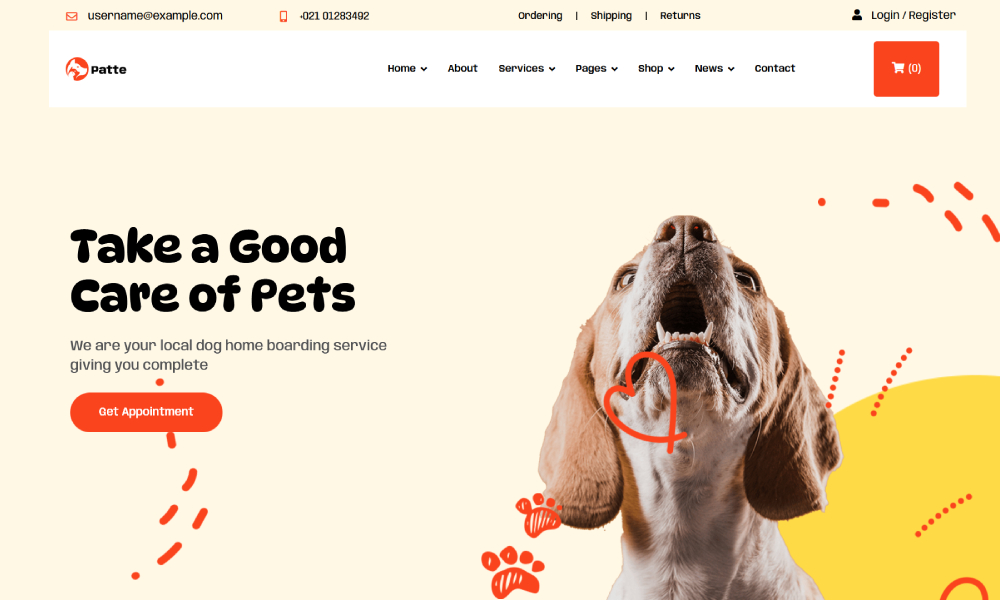Follow the Ordering link
1000x600 pixels.
coord(540,15)
